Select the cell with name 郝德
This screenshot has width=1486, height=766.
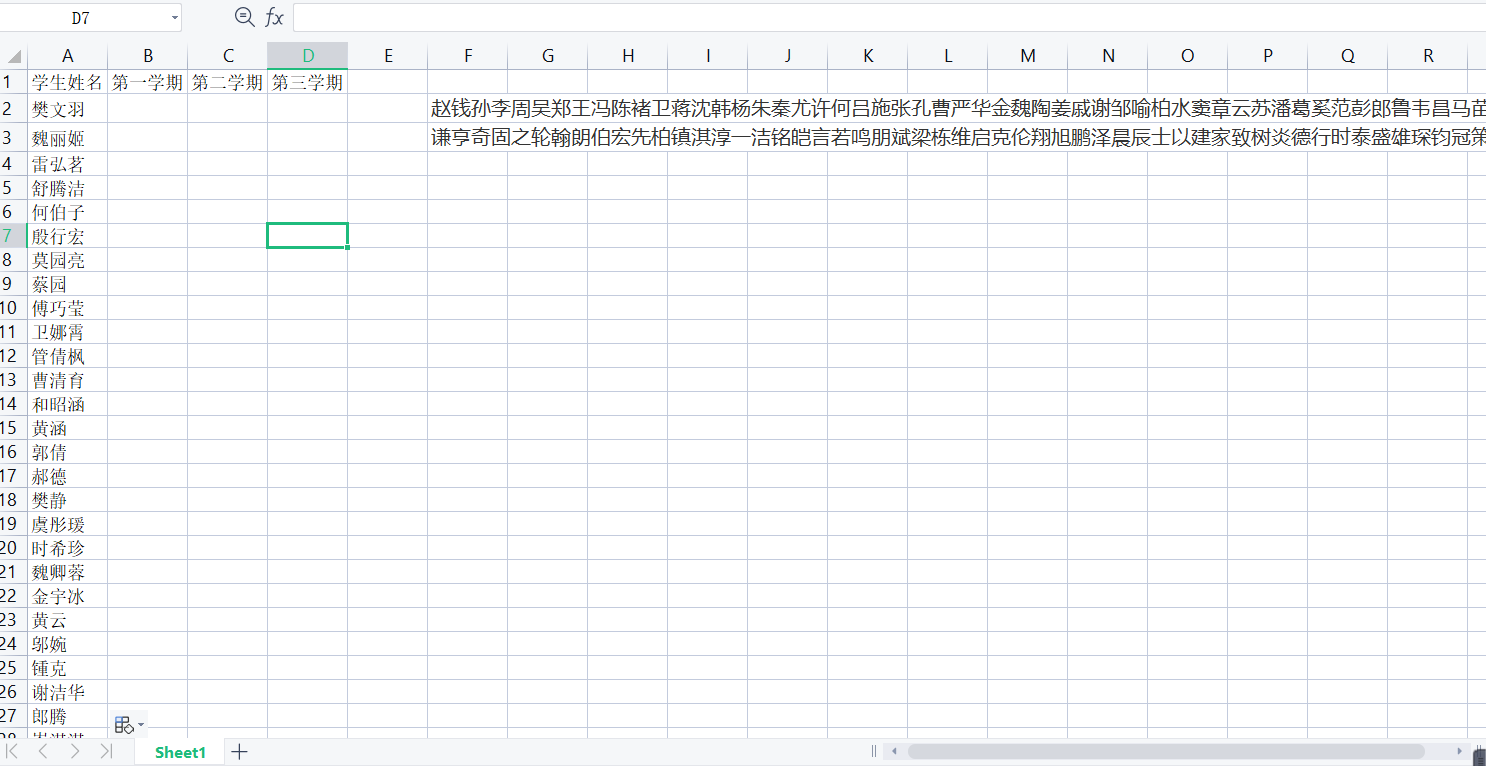pos(67,476)
